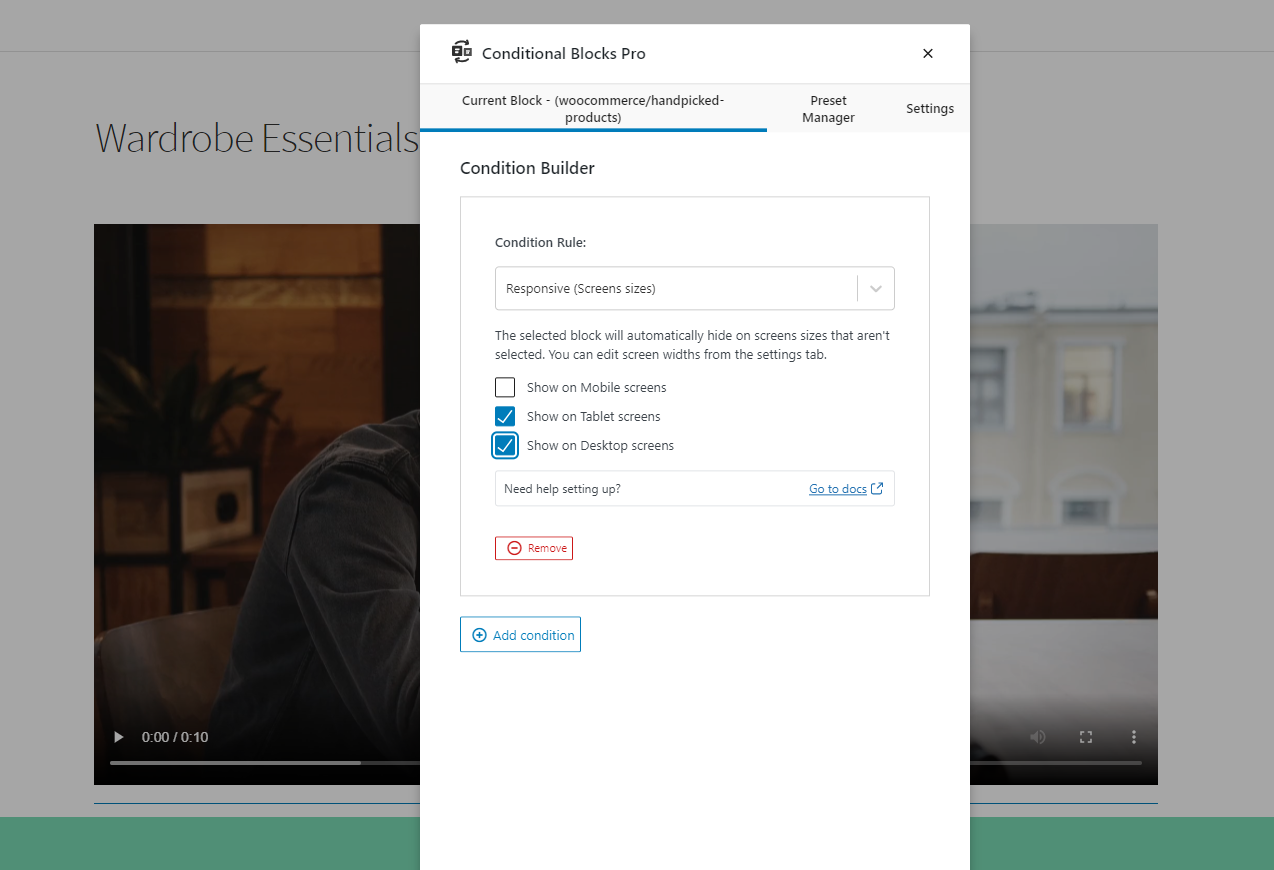Click the external link icon beside Go to docs
Viewport: 1274px width, 870px height.
[x=877, y=489]
